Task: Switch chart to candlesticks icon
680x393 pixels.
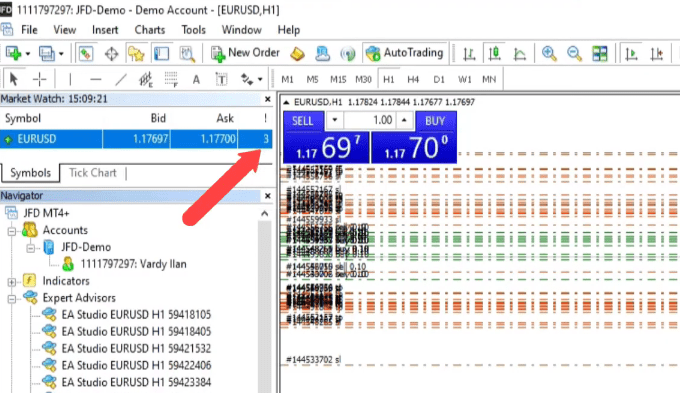Action: tap(494, 54)
